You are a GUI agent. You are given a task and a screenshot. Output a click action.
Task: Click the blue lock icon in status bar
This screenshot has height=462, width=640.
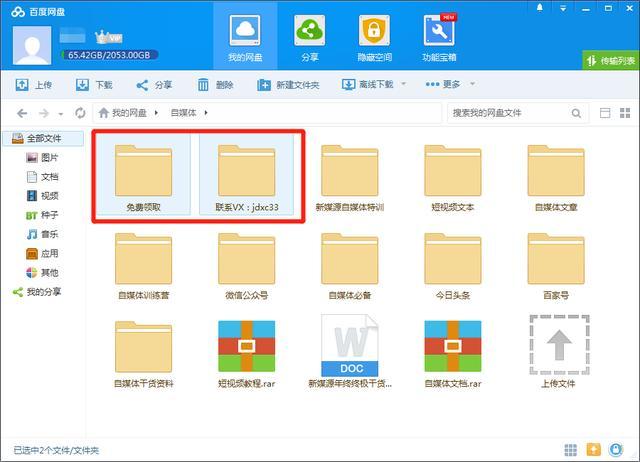tap(616, 449)
